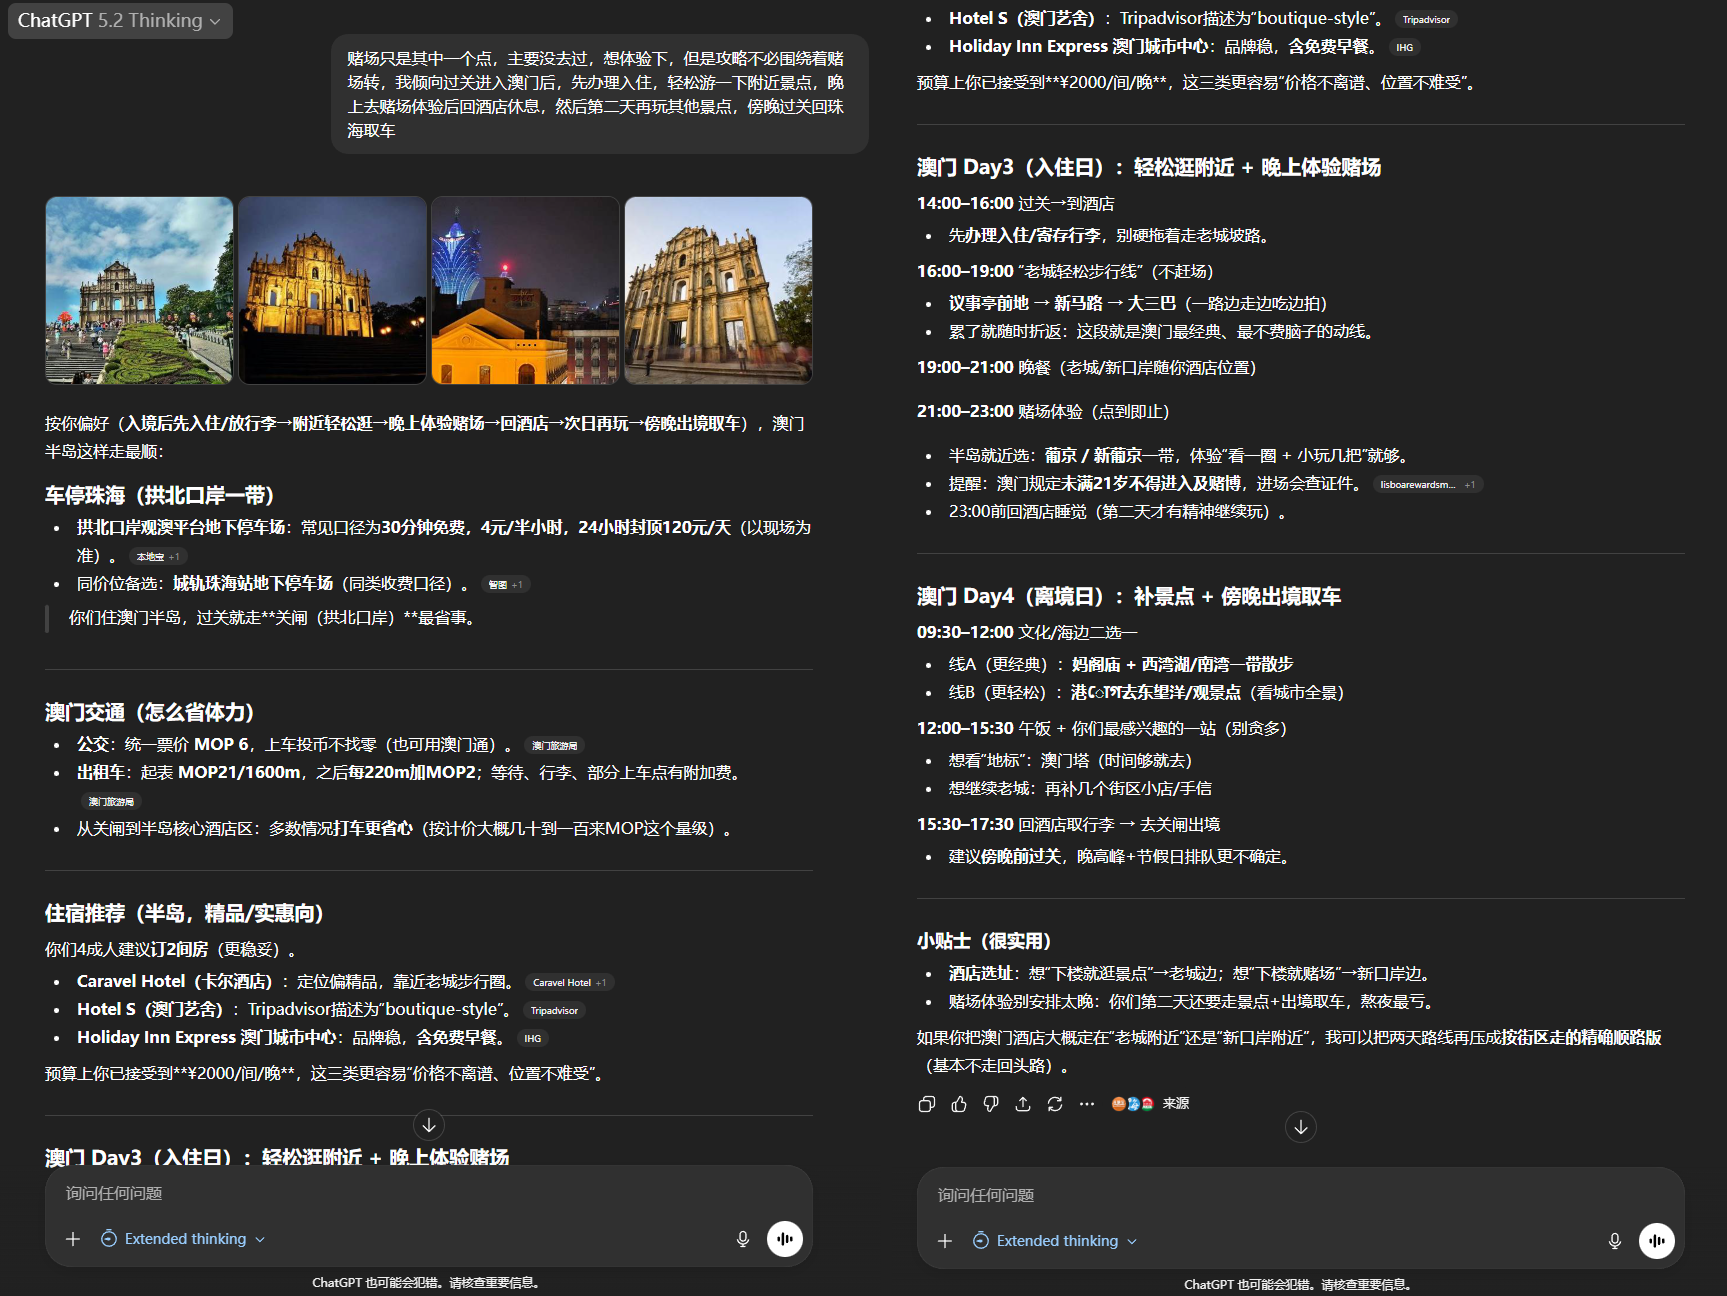Click the scroll-down arrow in the left pane
Image resolution: width=1727 pixels, height=1296 pixels.
[429, 1125]
